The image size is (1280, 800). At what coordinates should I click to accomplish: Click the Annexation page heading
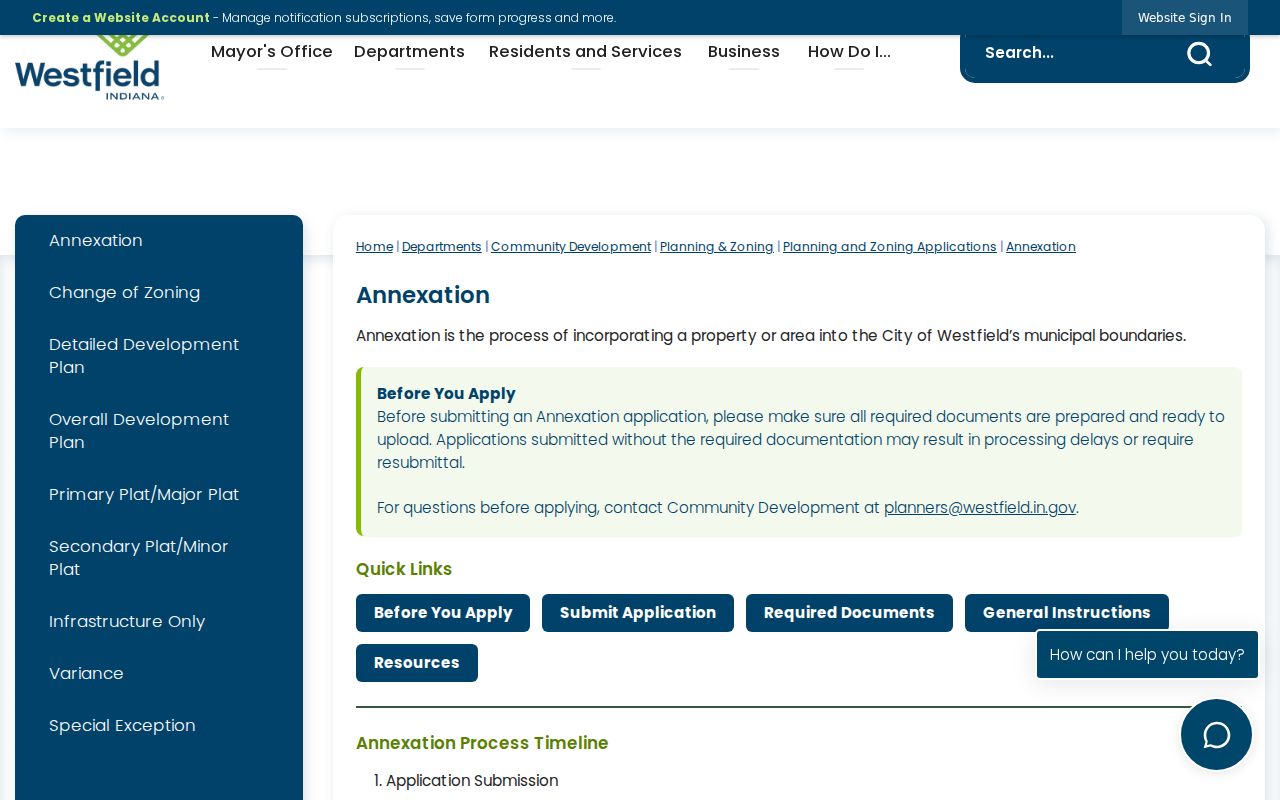tap(423, 295)
